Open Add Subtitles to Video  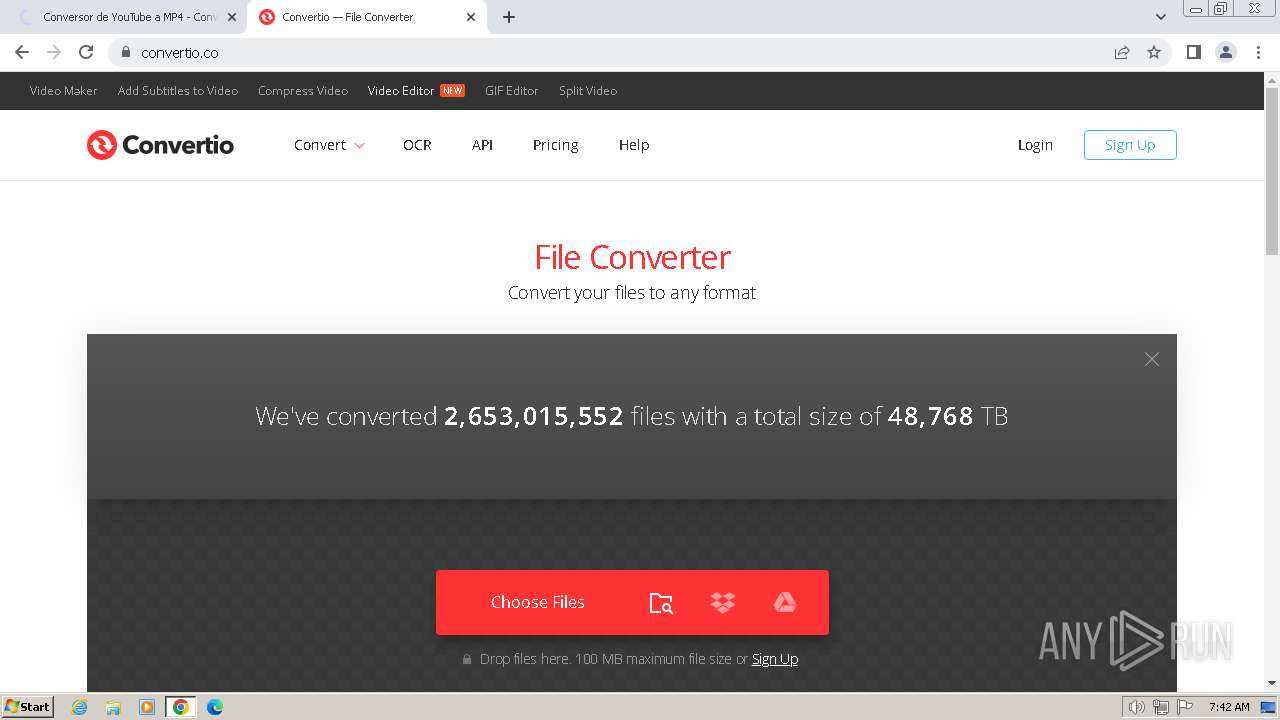pos(178,90)
